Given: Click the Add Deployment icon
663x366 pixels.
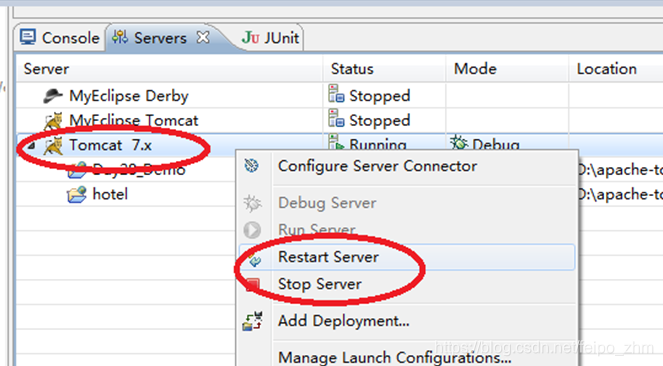Looking at the screenshot, I should tap(252, 321).
